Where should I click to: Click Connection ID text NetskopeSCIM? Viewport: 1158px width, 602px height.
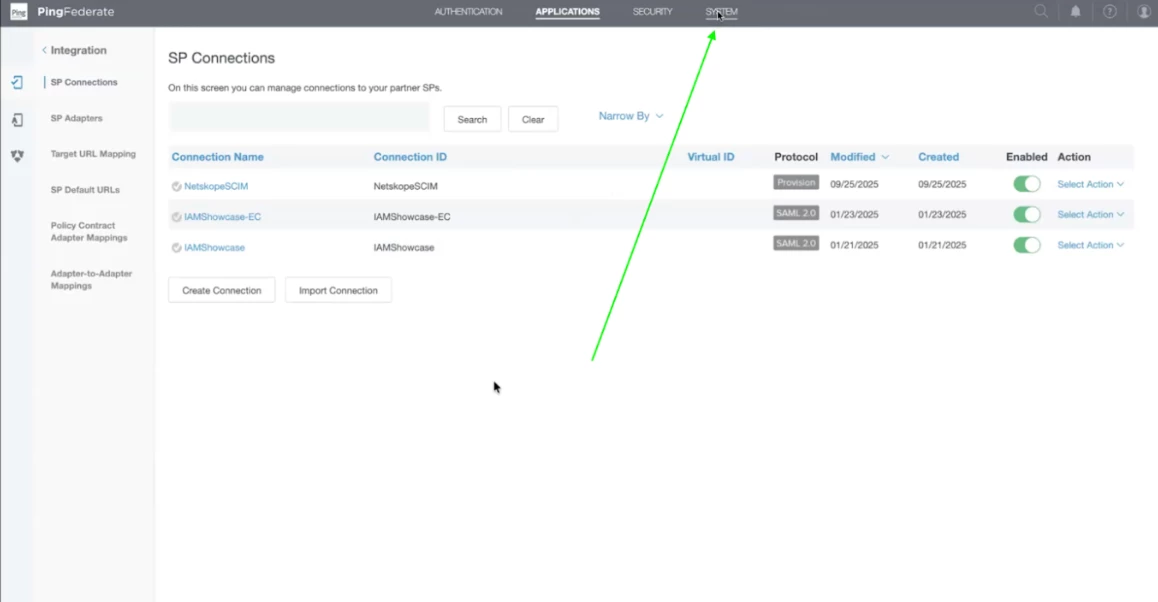(405, 186)
